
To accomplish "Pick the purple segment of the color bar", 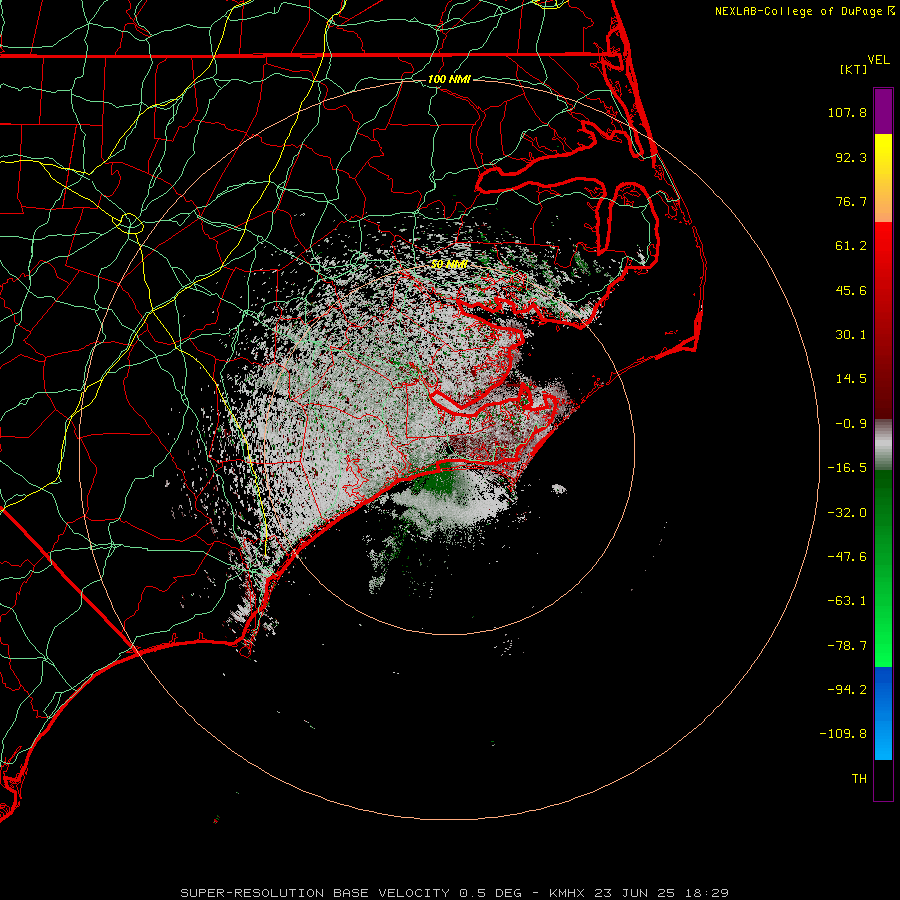I will tap(883, 111).
